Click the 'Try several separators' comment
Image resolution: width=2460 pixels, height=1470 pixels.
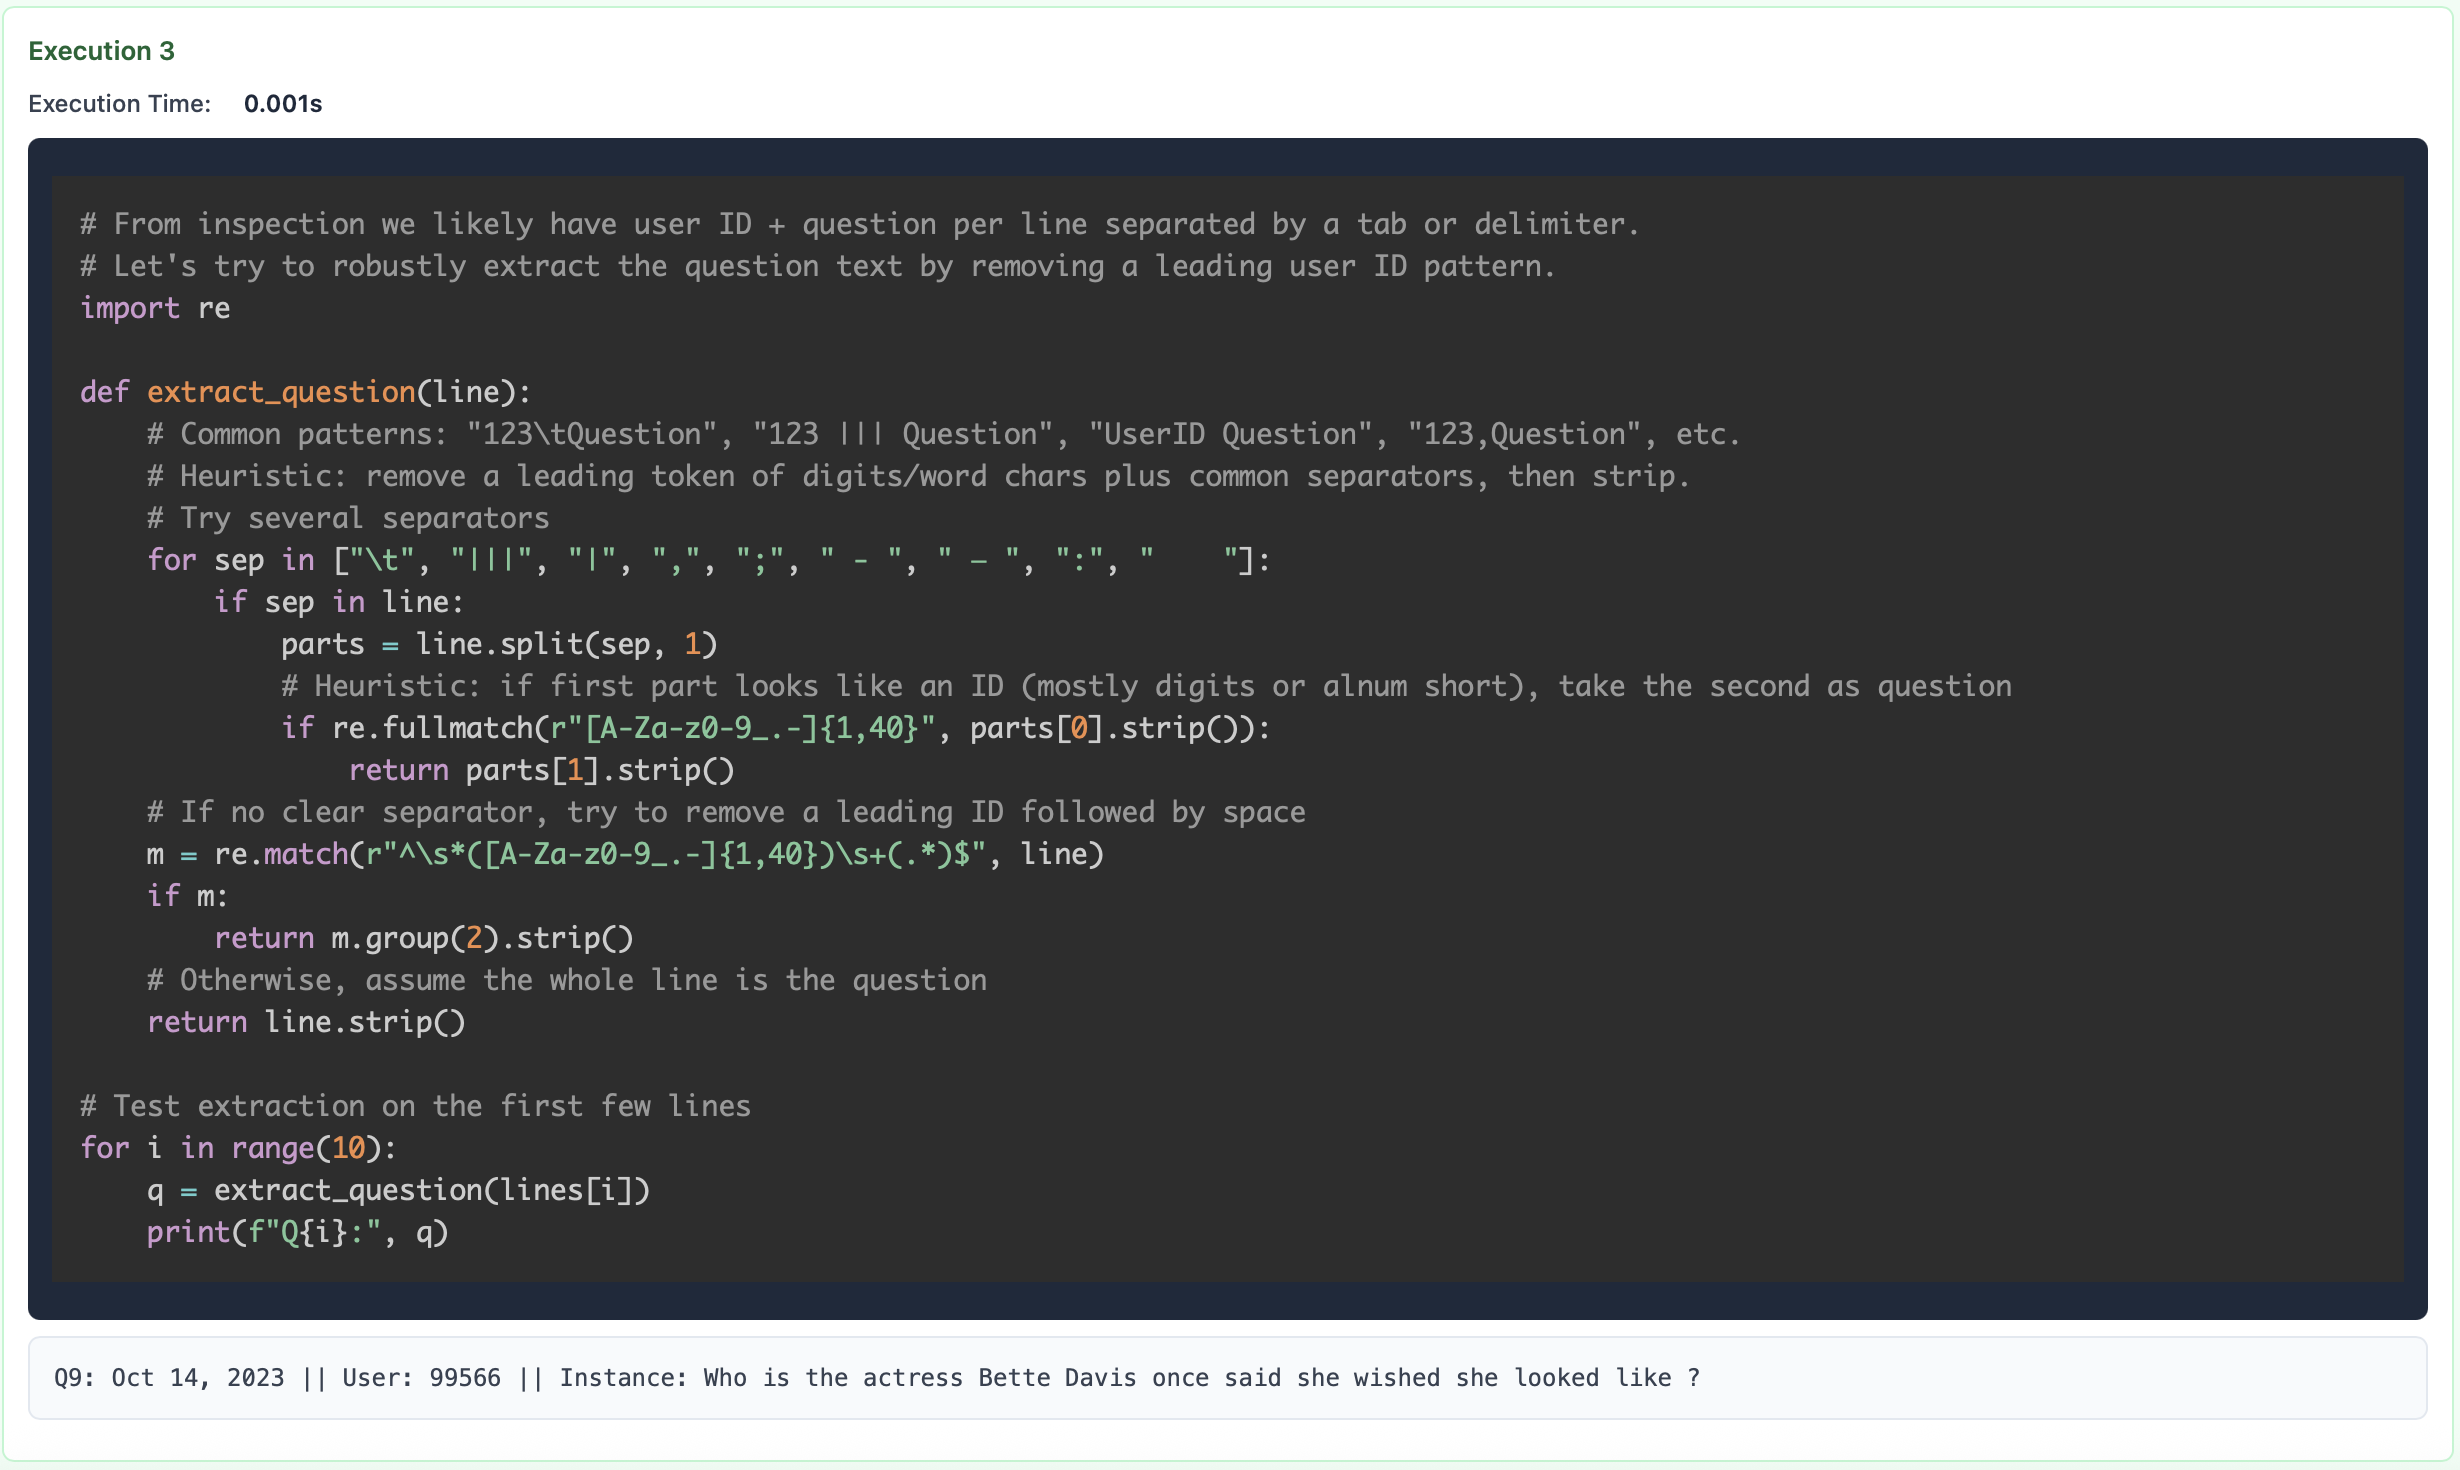[348, 518]
